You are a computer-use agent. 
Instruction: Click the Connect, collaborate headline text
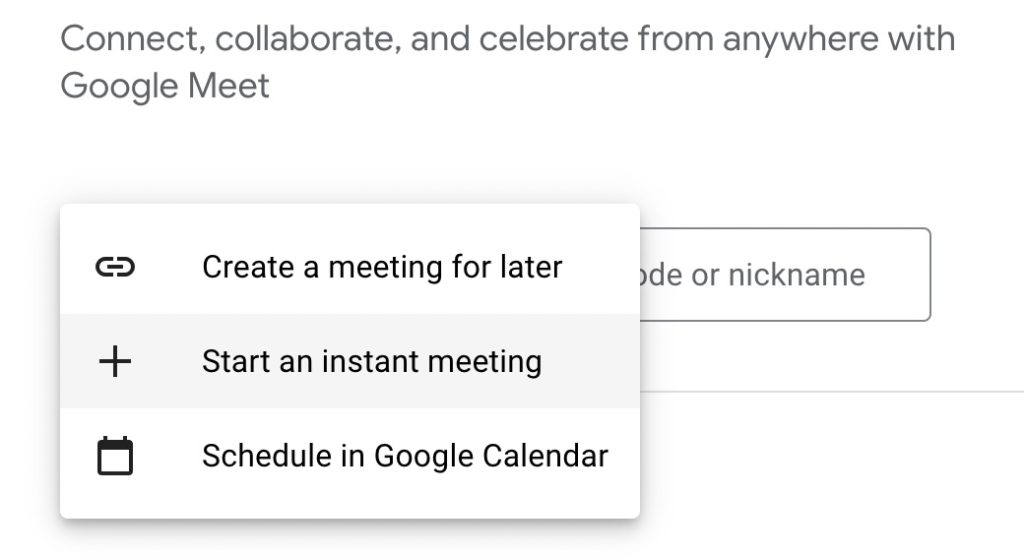tap(507, 62)
